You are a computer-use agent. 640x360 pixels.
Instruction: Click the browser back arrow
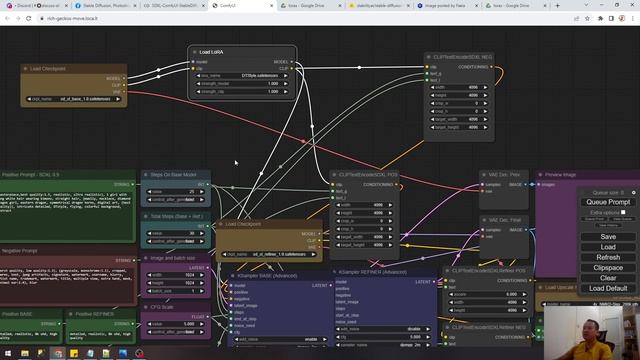[7, 19]
